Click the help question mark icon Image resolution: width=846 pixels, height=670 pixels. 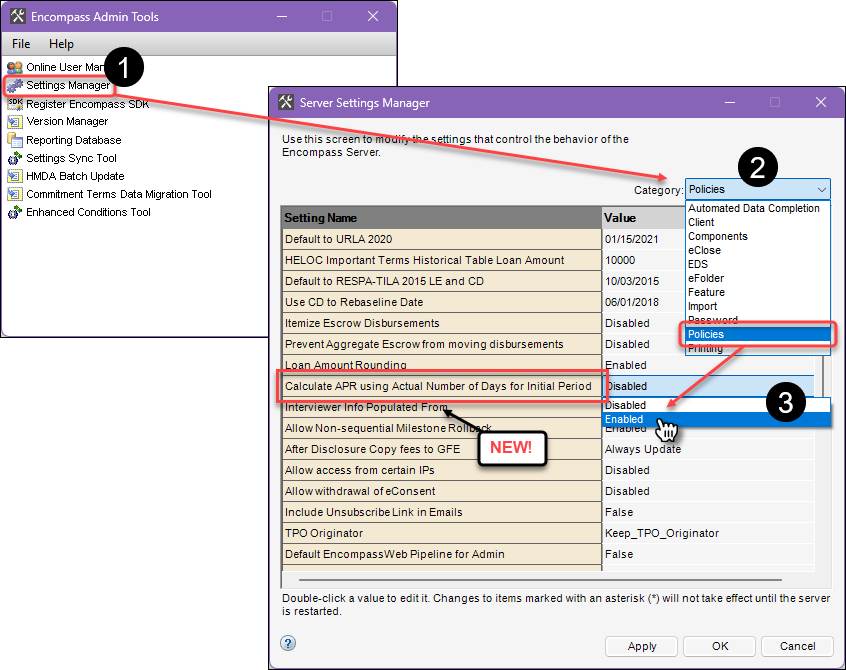(x=288, y=643)
